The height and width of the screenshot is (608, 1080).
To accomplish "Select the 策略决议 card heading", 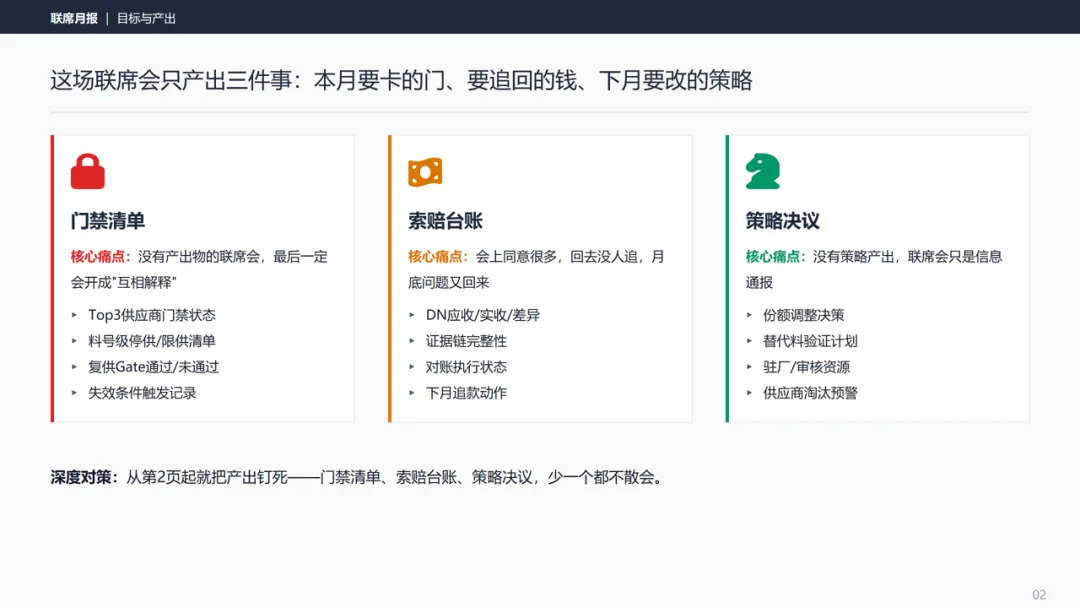I will click(x=782, y=221).
